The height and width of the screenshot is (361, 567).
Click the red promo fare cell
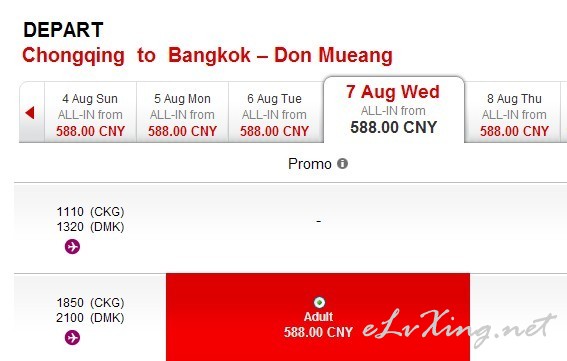tap(318, 317)
